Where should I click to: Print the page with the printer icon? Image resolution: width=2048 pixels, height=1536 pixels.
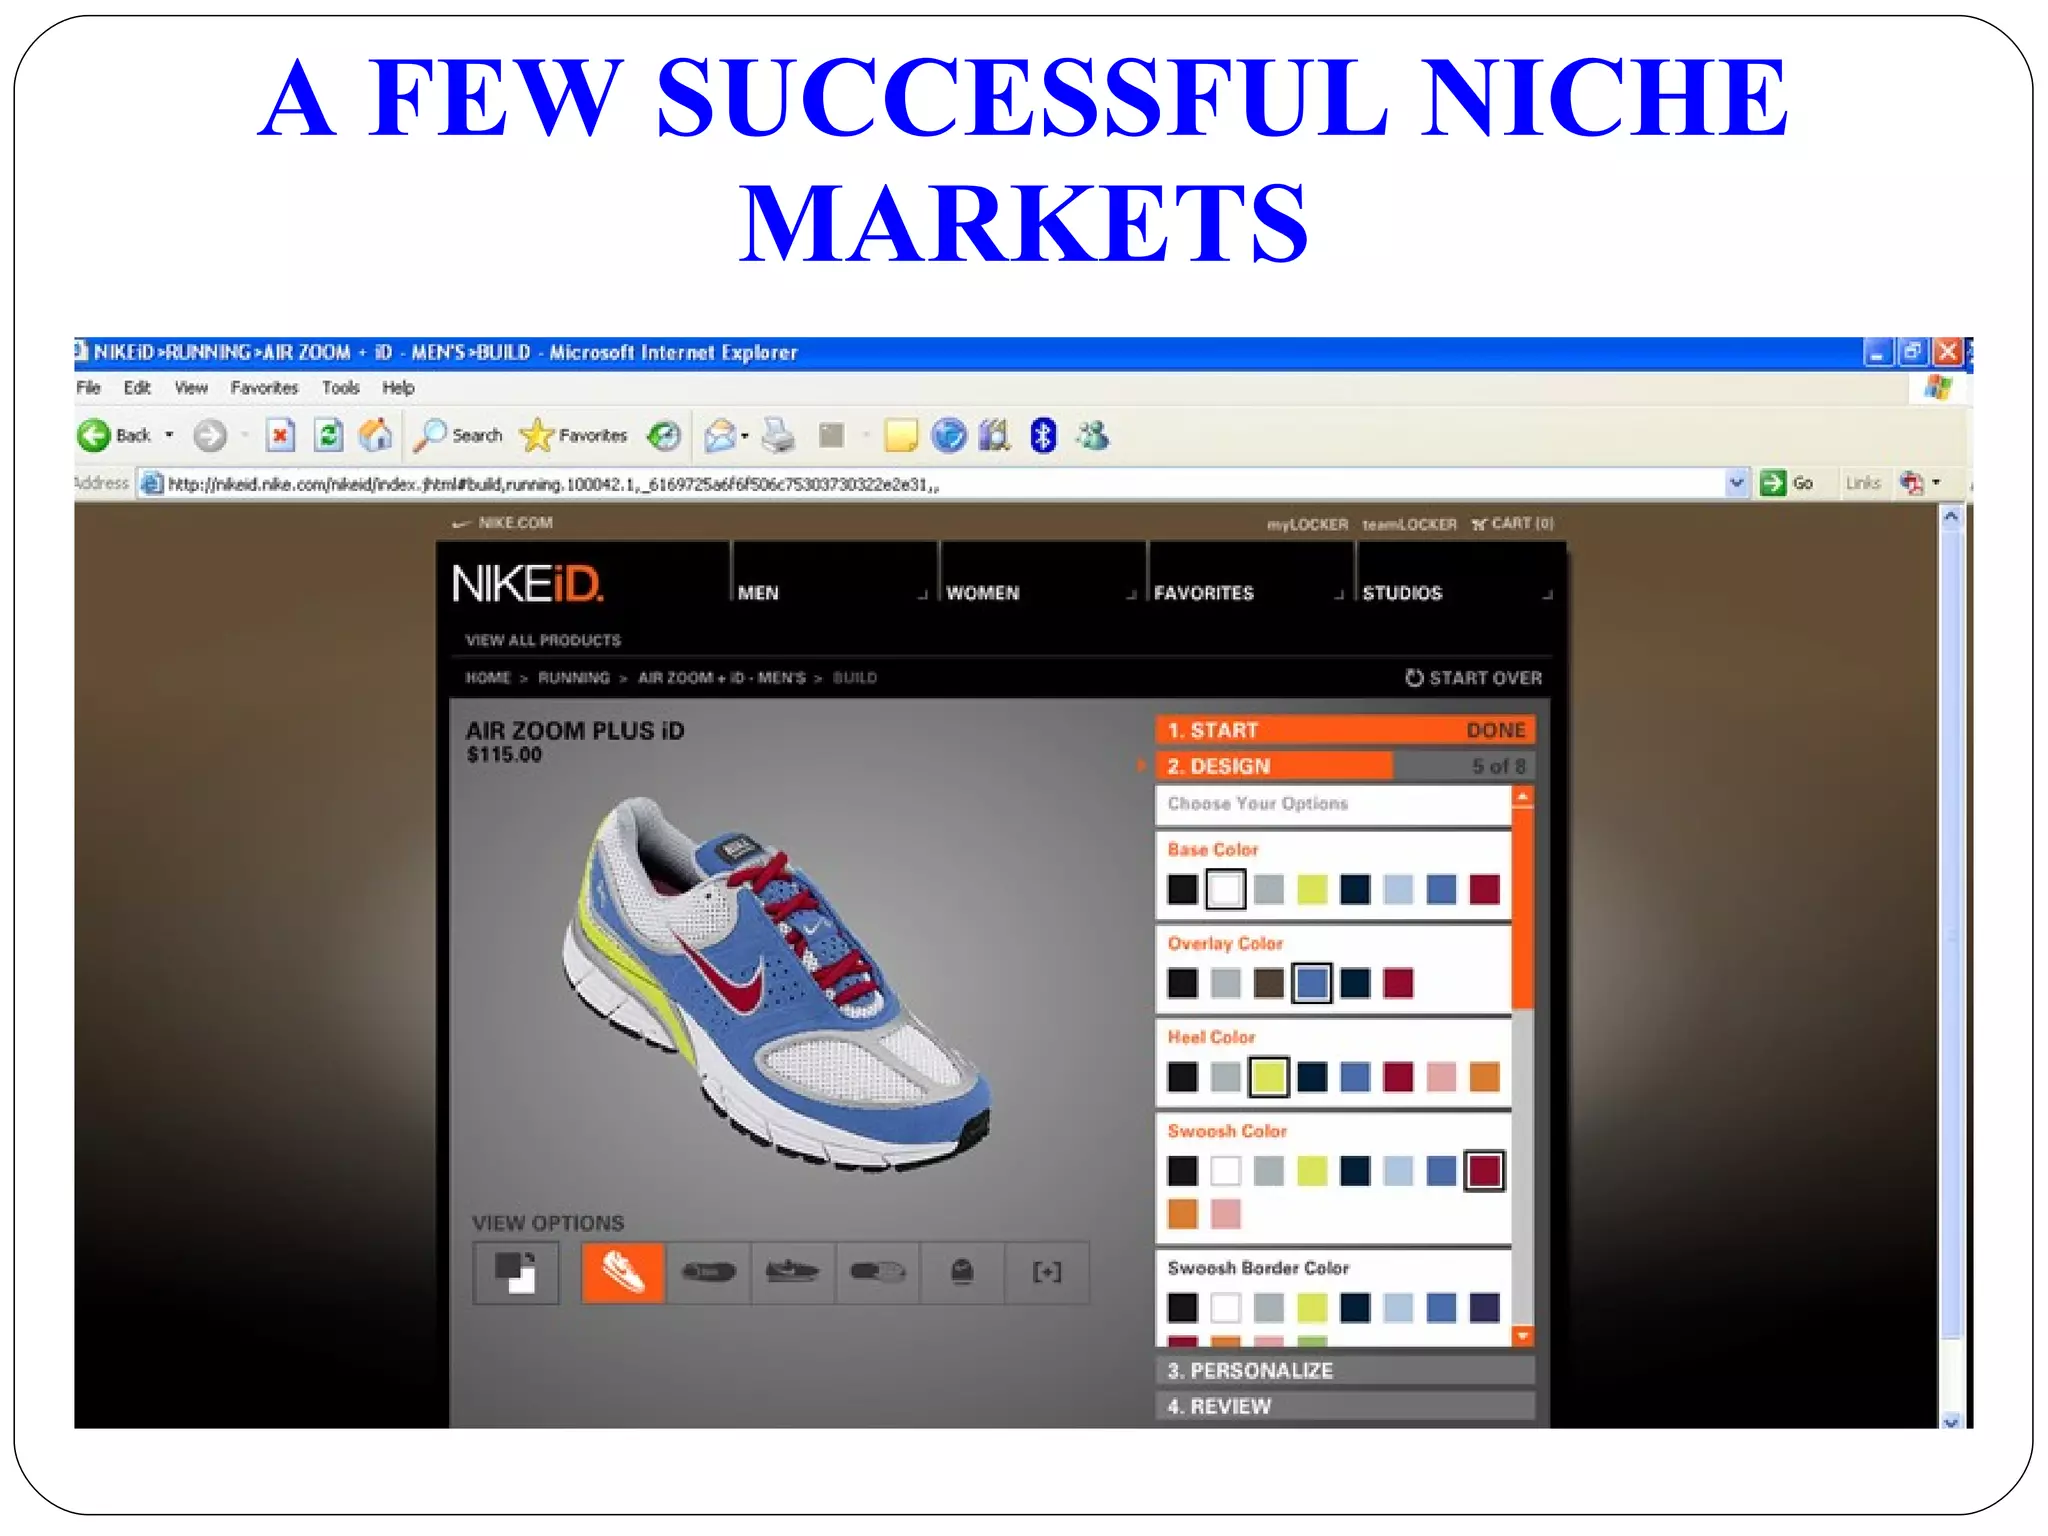pyautogui.click(x=778, y=436)
